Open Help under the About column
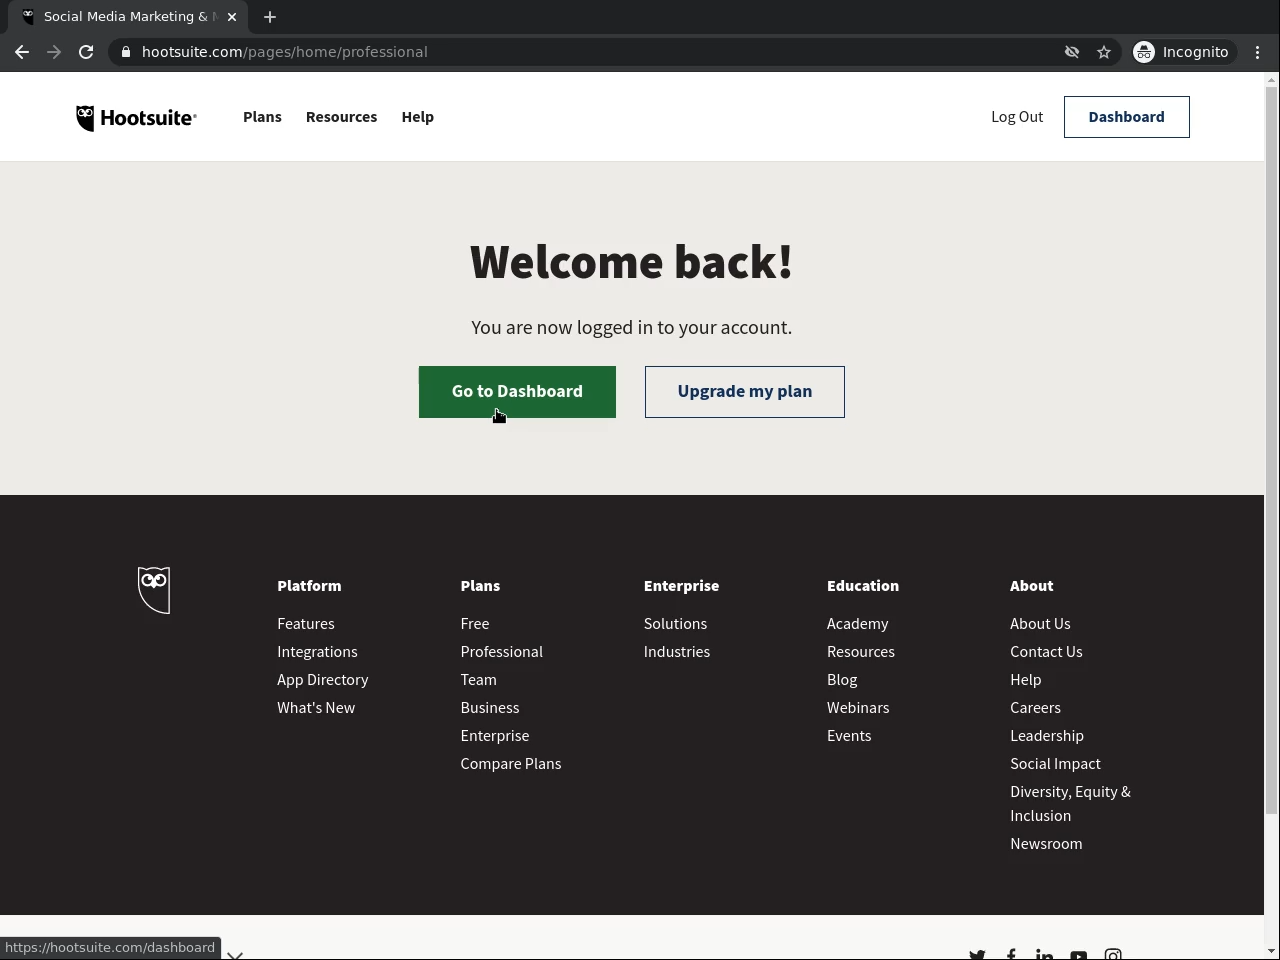 pyautogui.click(x=1026, y=679)
